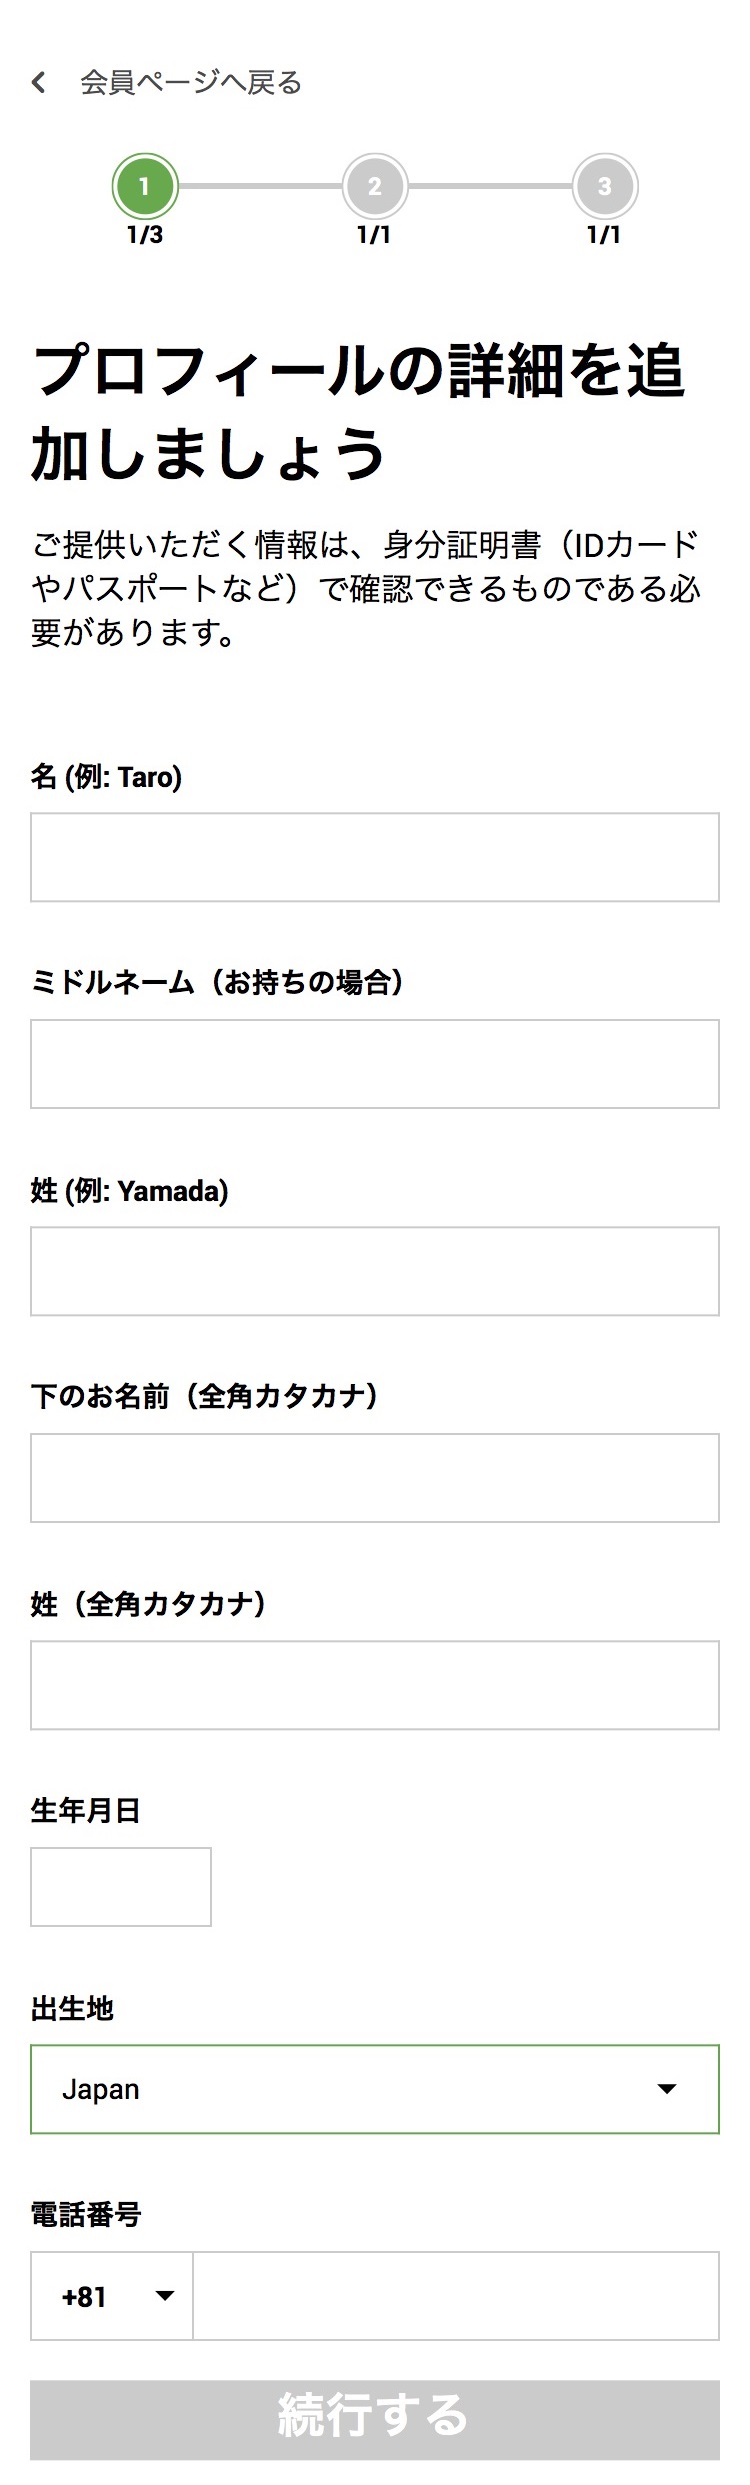
Task: Click the 下のお名前 katakana input field
Action: point(375,1478)
